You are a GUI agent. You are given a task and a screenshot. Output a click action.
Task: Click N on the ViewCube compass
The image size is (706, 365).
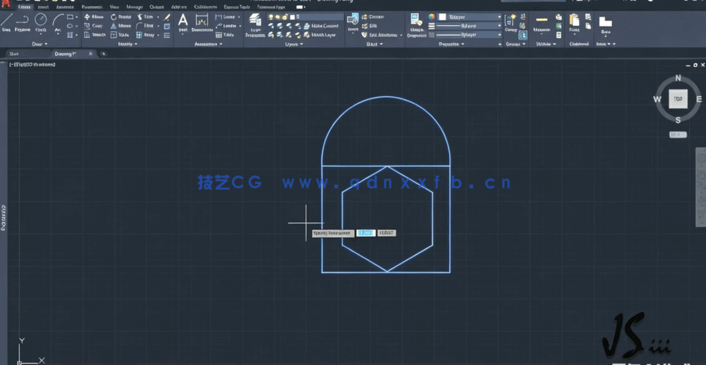[x=678, y=79]
